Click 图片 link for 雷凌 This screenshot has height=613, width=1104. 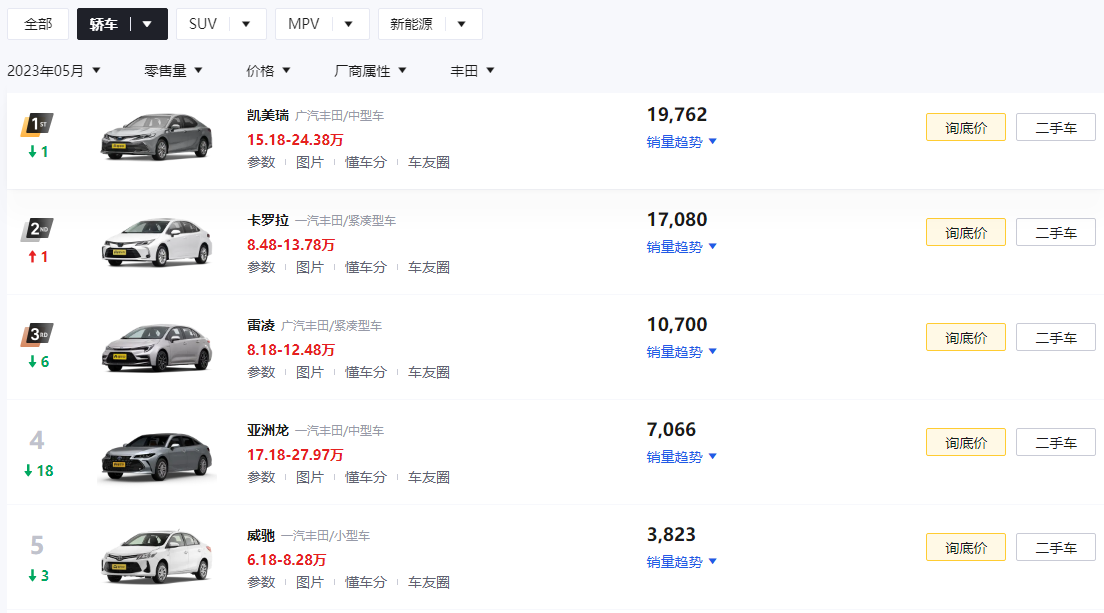click(x=310, y=372)
